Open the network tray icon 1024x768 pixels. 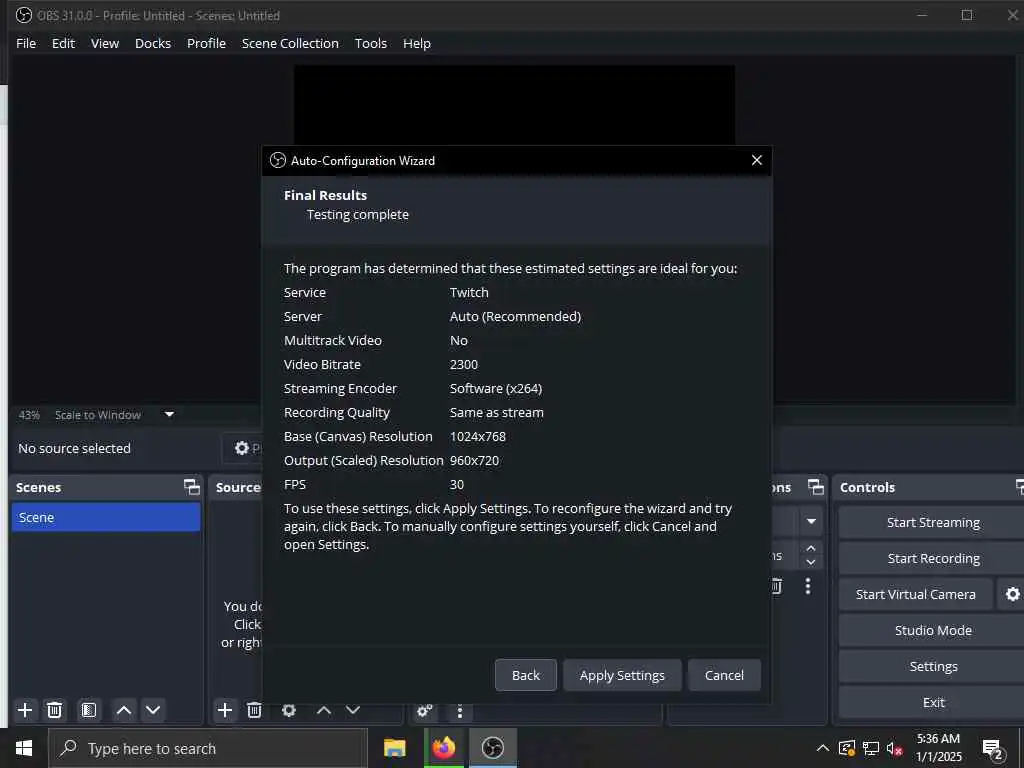(x=871, y=748)
